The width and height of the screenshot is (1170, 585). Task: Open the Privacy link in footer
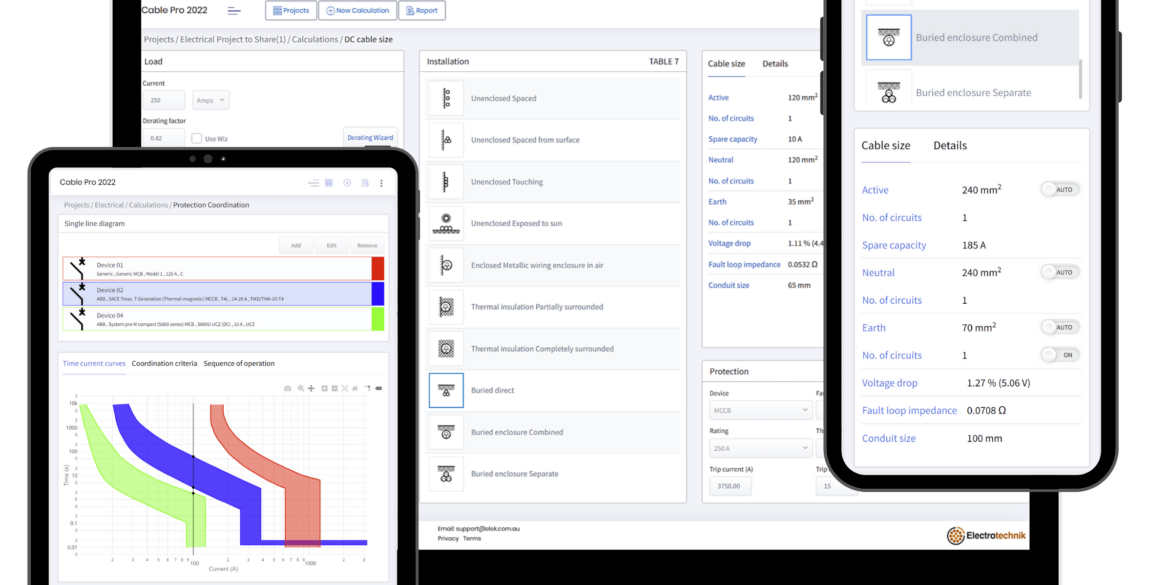pos(448,538)
